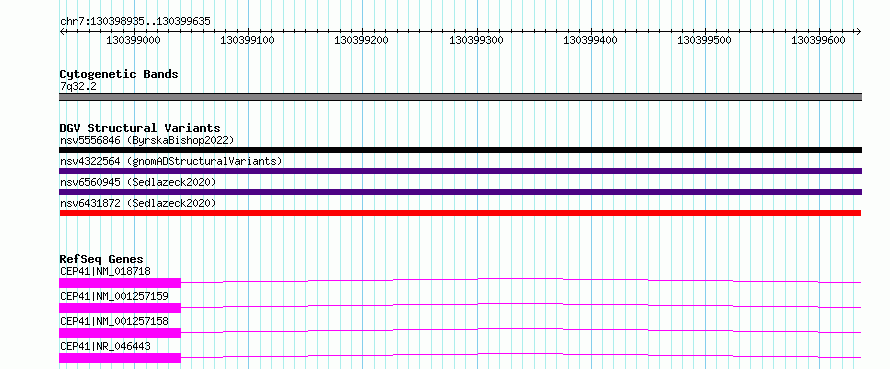Viewport: 890px width, 369px height.
Task: Click the 130399500 ruler tick label
Action: click(705, 40)
